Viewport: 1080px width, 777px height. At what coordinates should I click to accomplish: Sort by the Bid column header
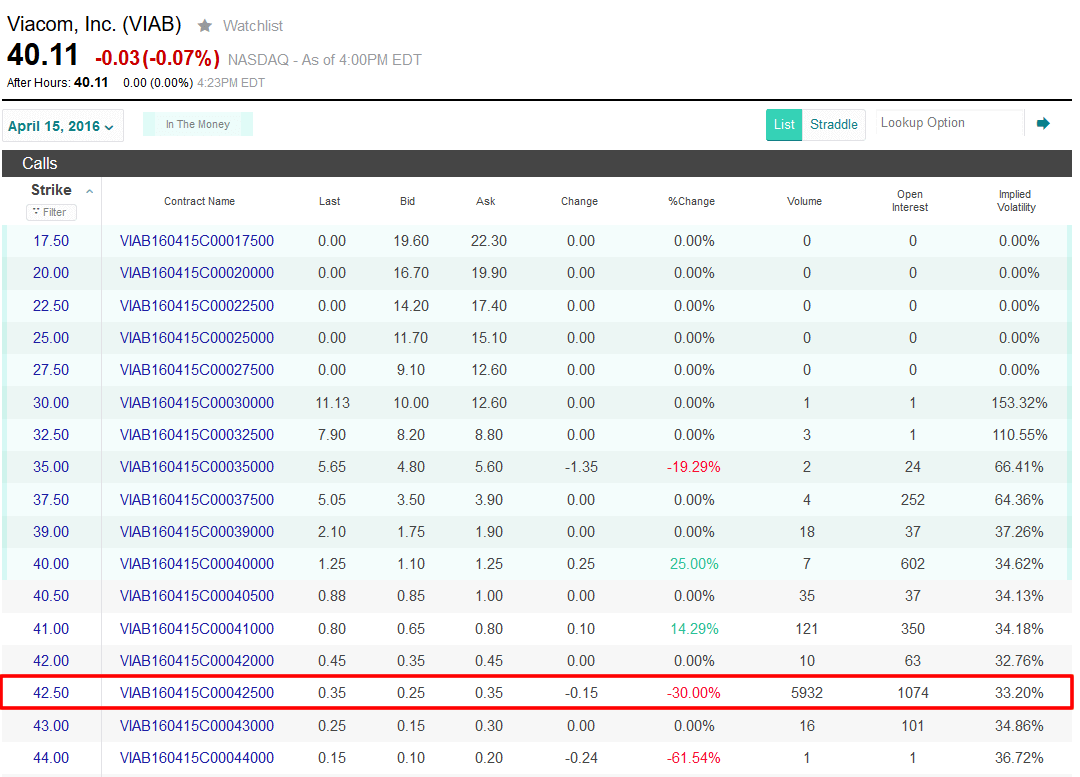tap(407, 201)
